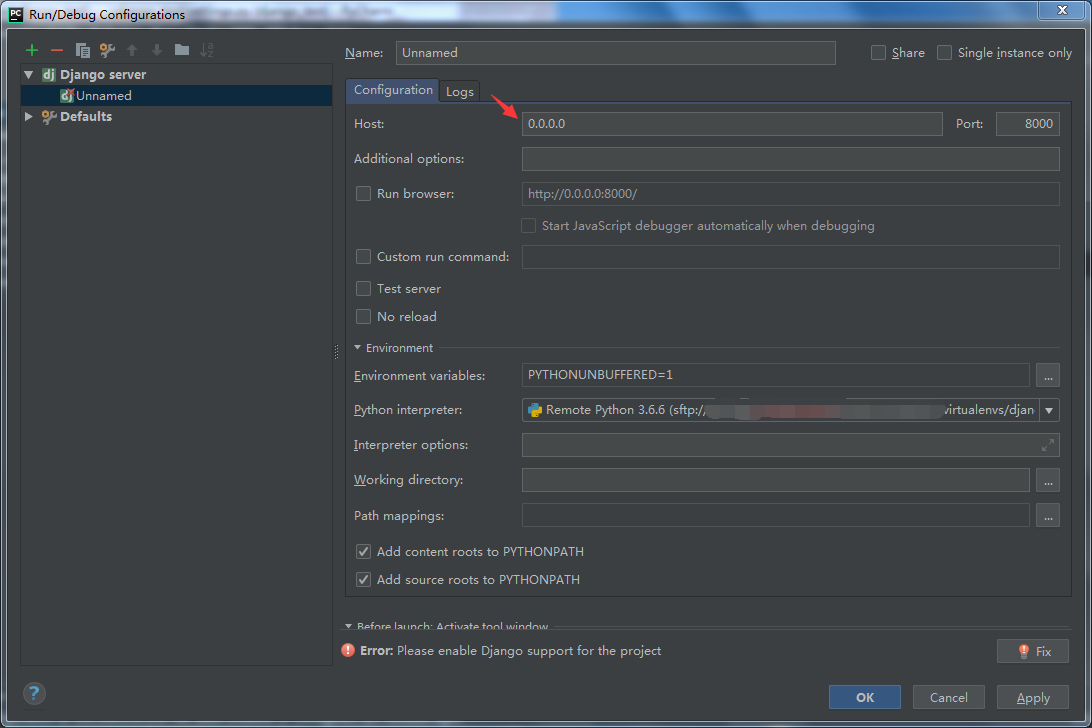Add a new configuration with the plus icon
The image size is (1092, 728).
pos(31,50)
